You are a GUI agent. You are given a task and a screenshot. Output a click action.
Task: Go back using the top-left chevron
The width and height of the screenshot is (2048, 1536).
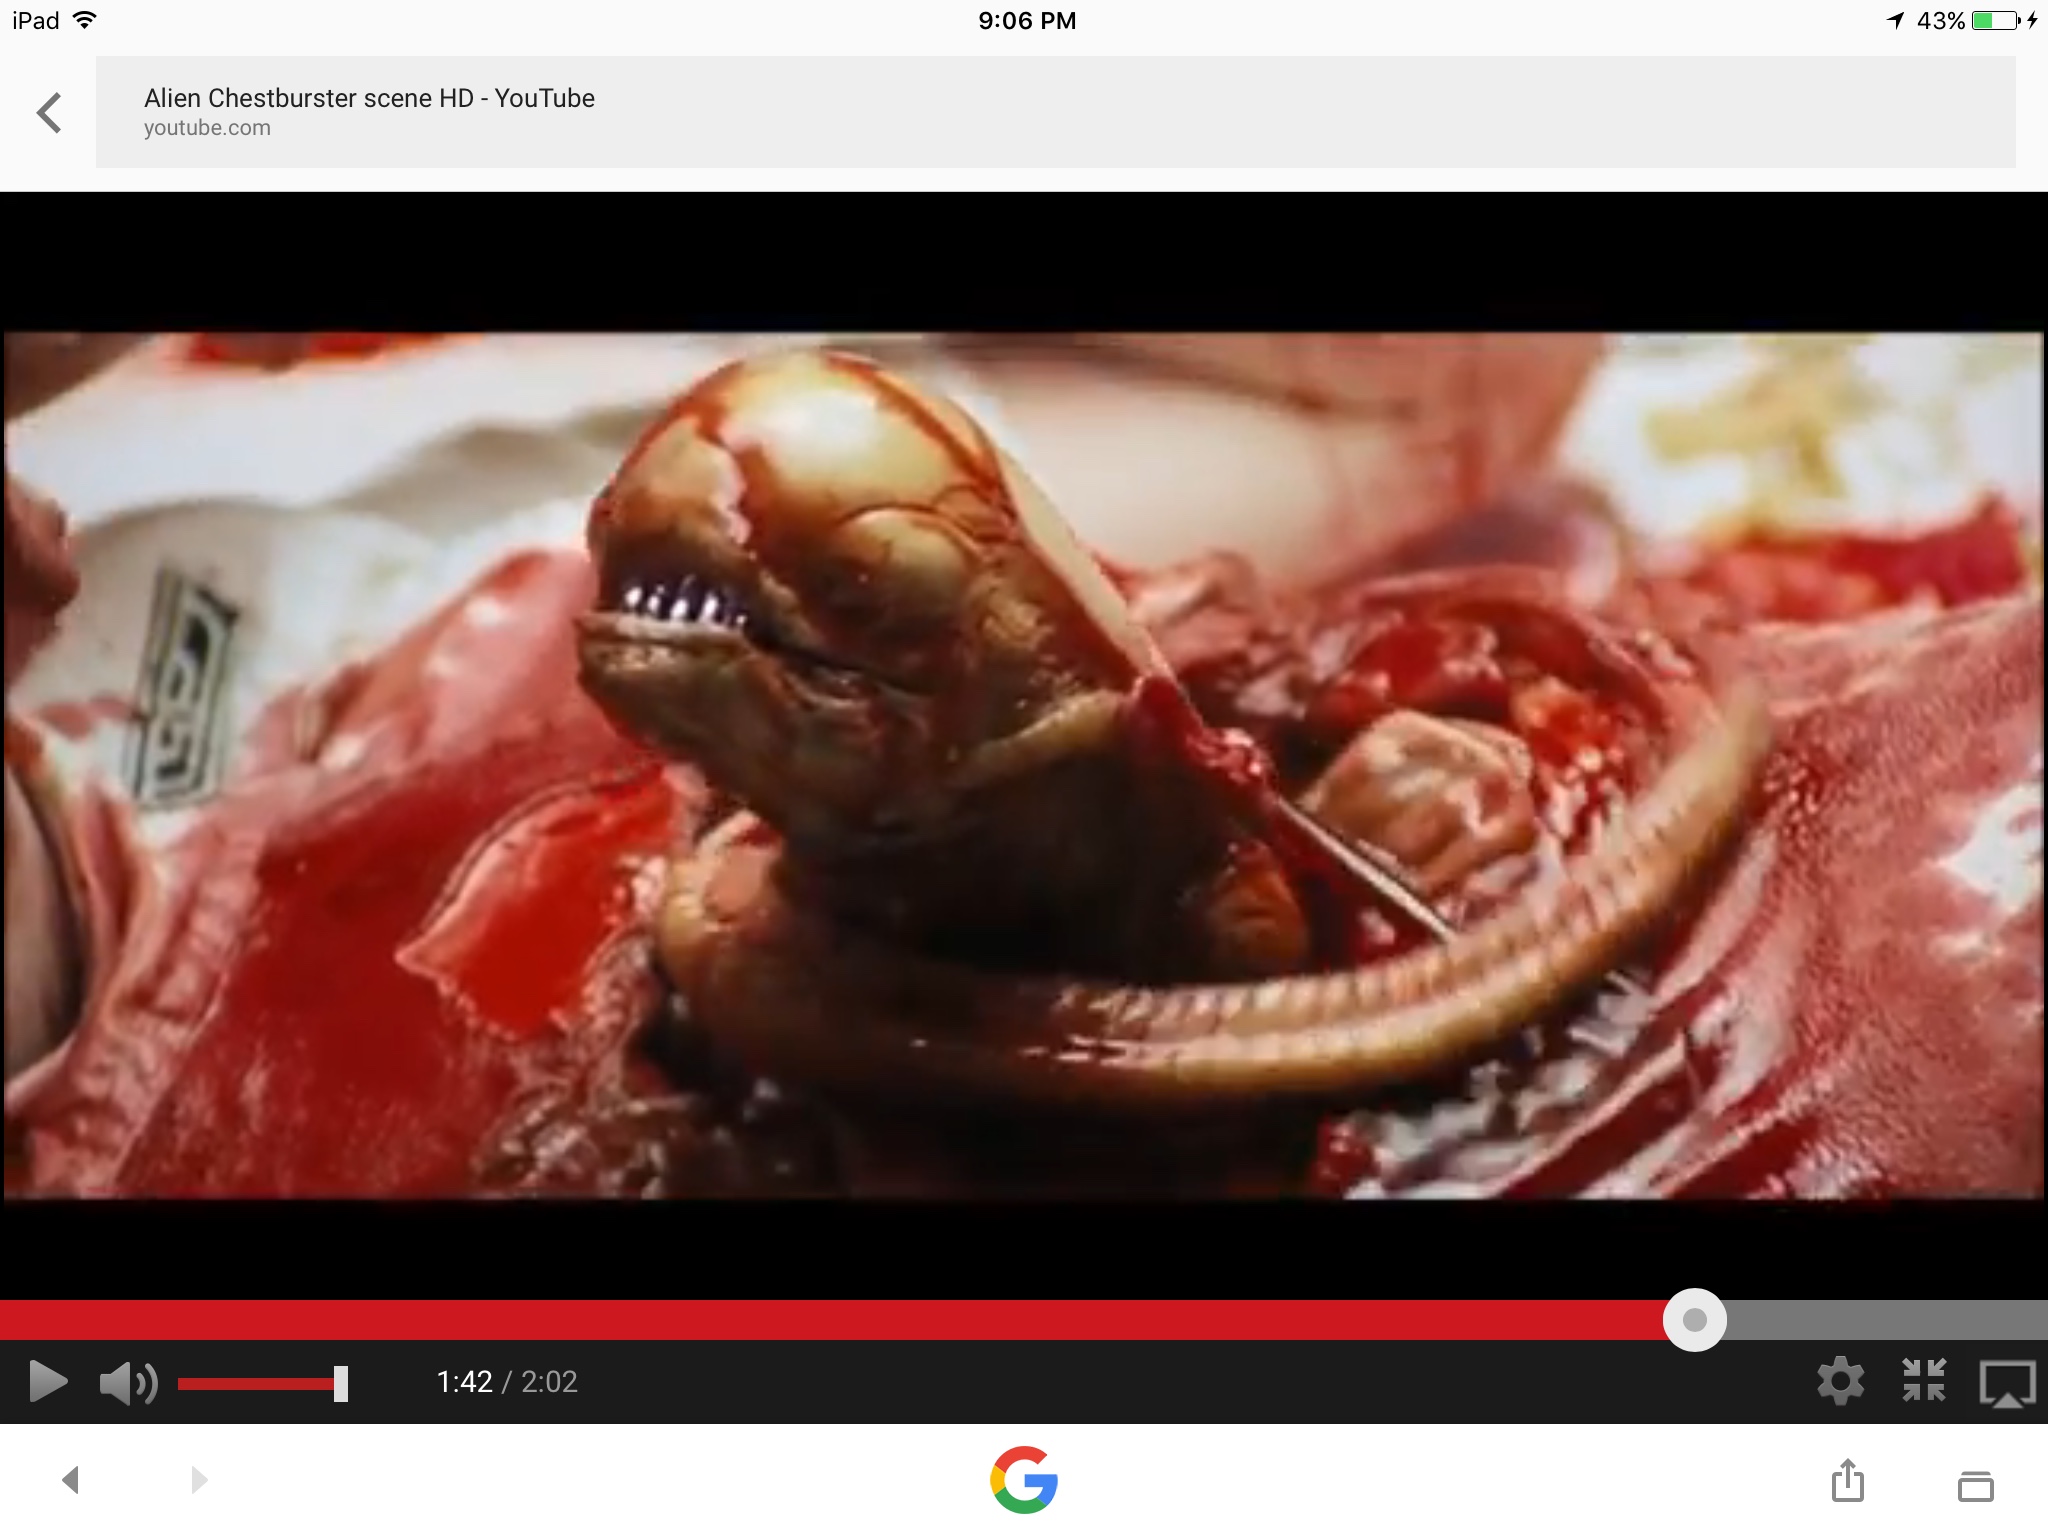(x=49, y=112)
